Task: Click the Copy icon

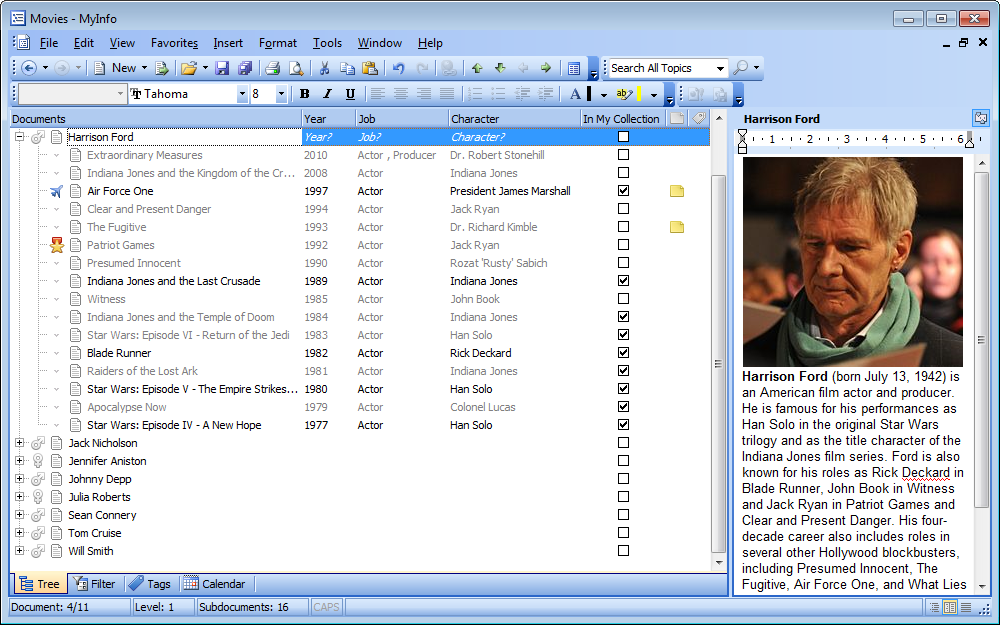Action: [x=347, y=68]
